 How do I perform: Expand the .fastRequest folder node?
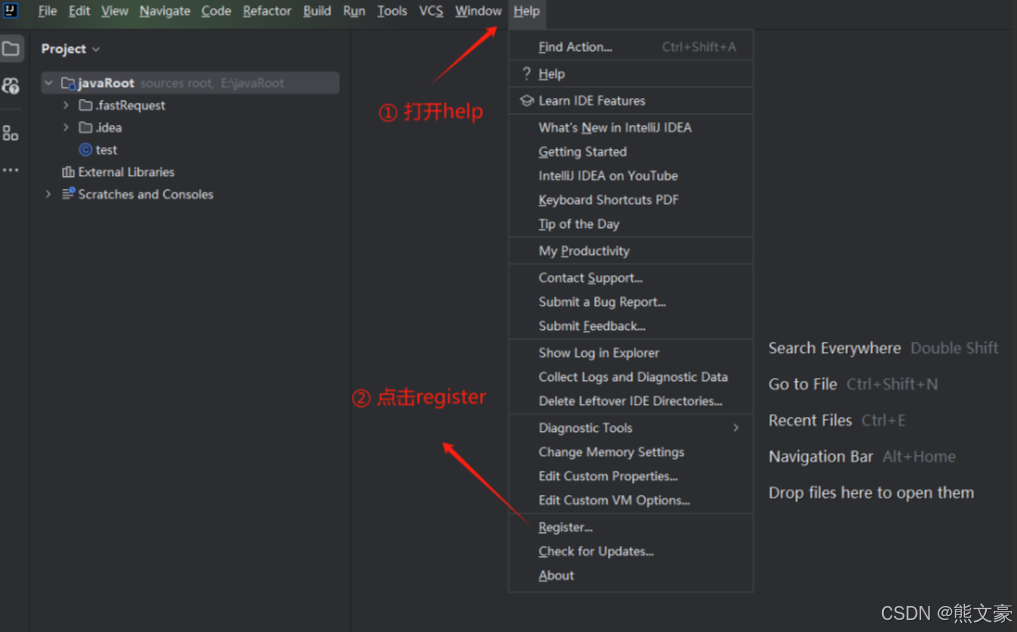[x=66, y=105]
